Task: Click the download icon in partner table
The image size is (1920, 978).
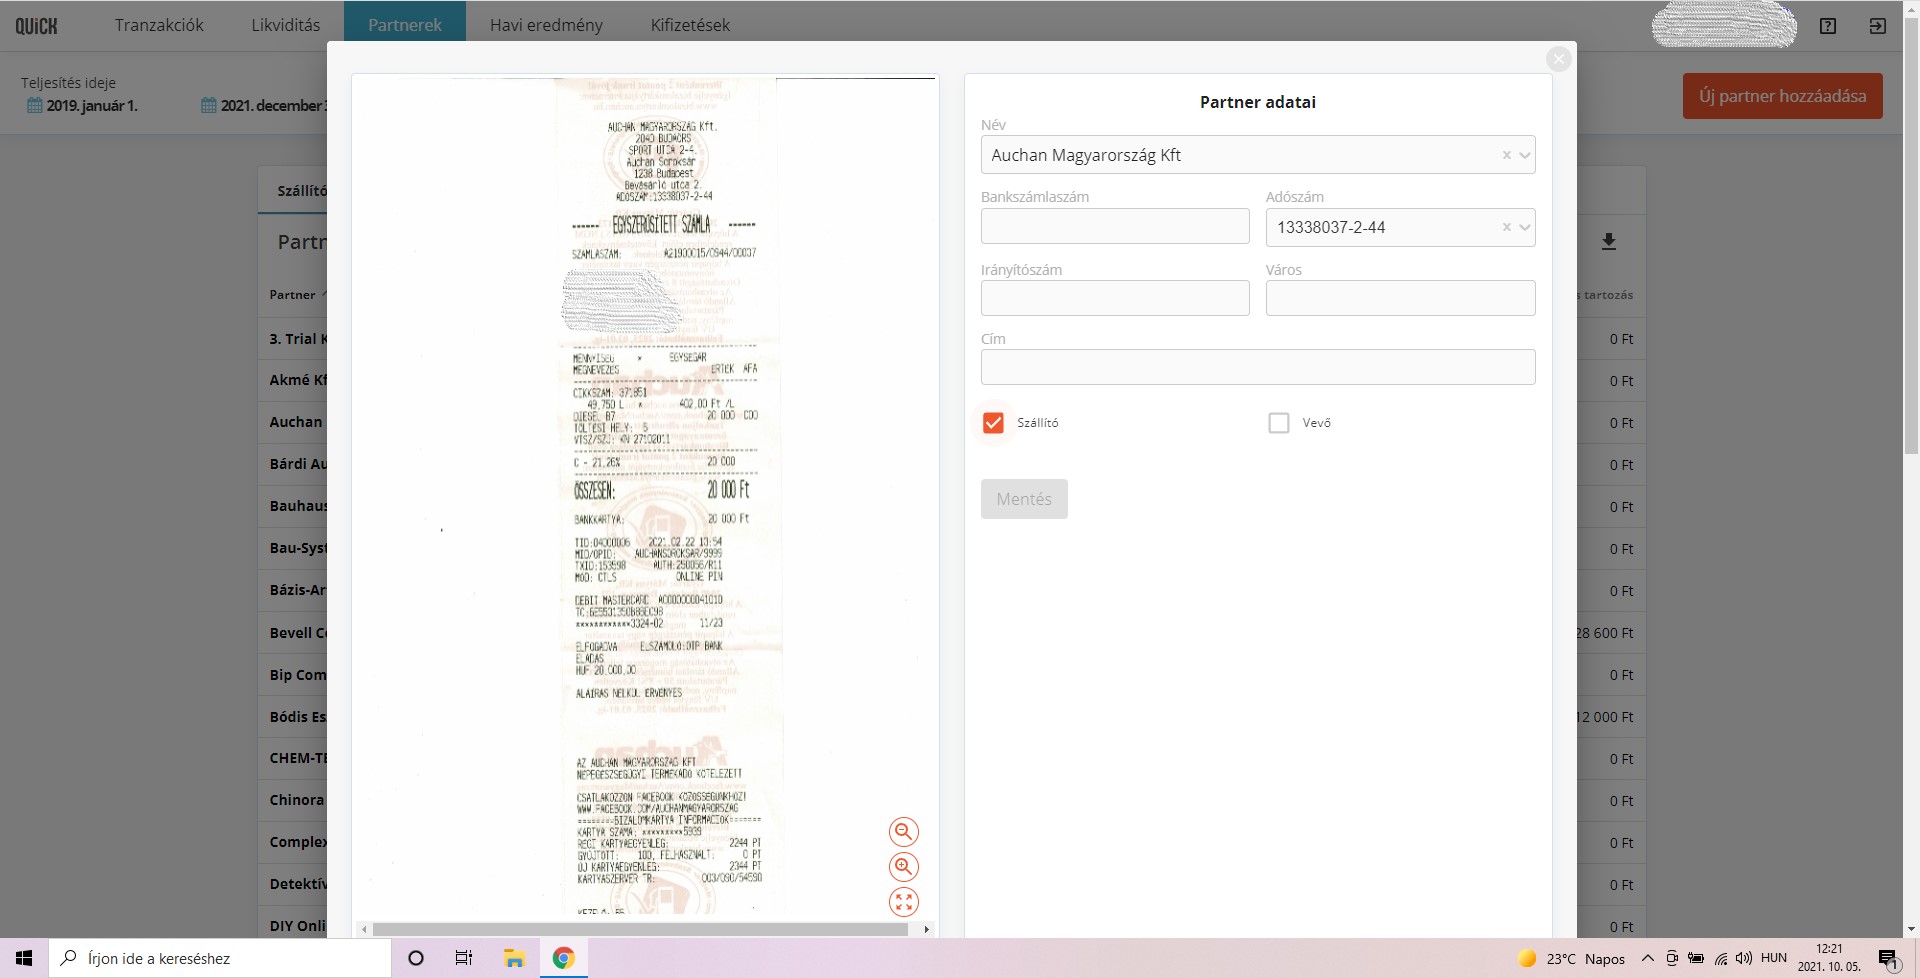Action: (1609, 241)
